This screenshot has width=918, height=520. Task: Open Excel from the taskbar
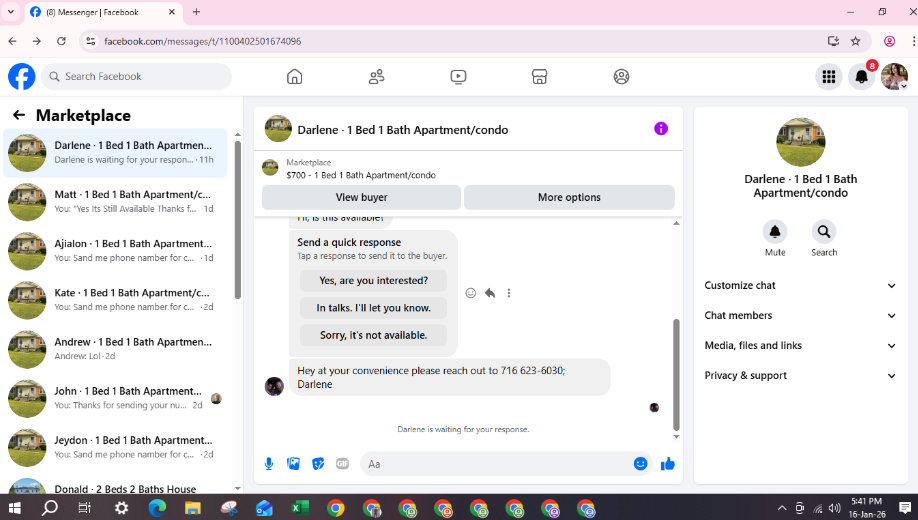click(x=300, y=508)
